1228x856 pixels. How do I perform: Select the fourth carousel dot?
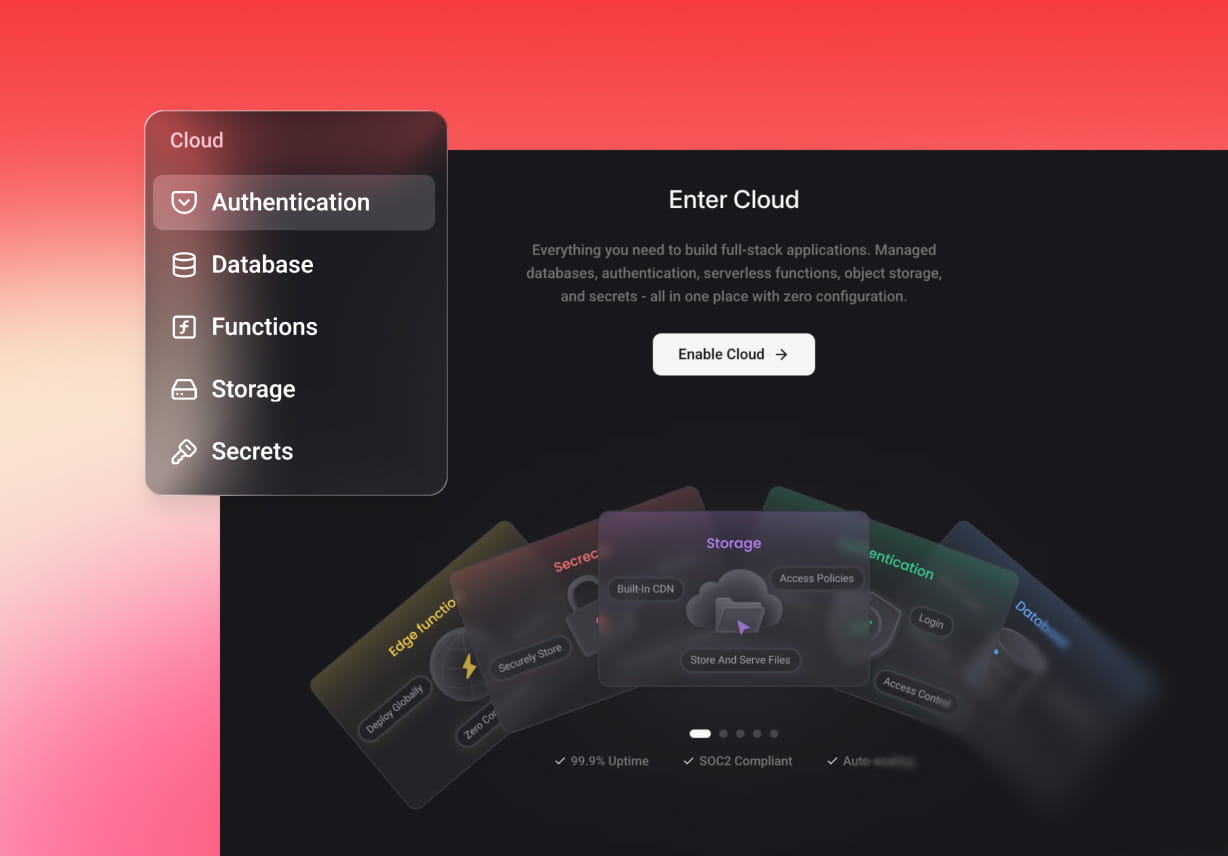point(757,733)
